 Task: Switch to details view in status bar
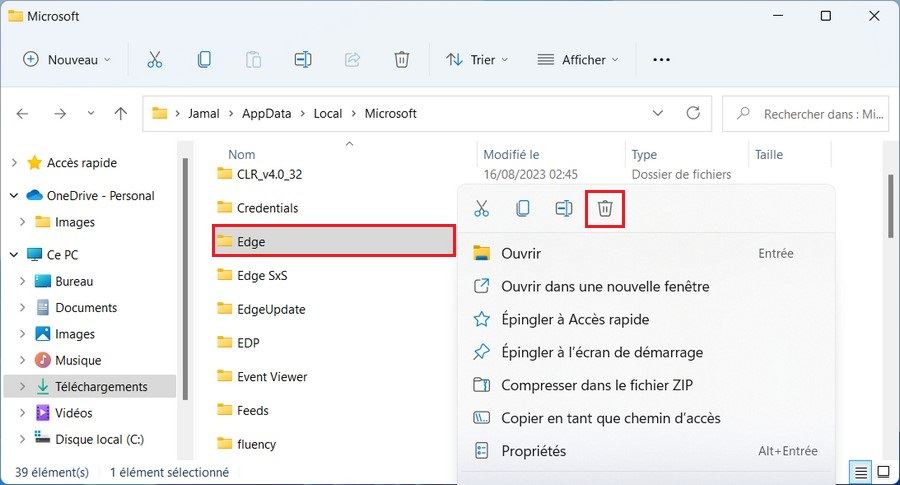point(861,471)
